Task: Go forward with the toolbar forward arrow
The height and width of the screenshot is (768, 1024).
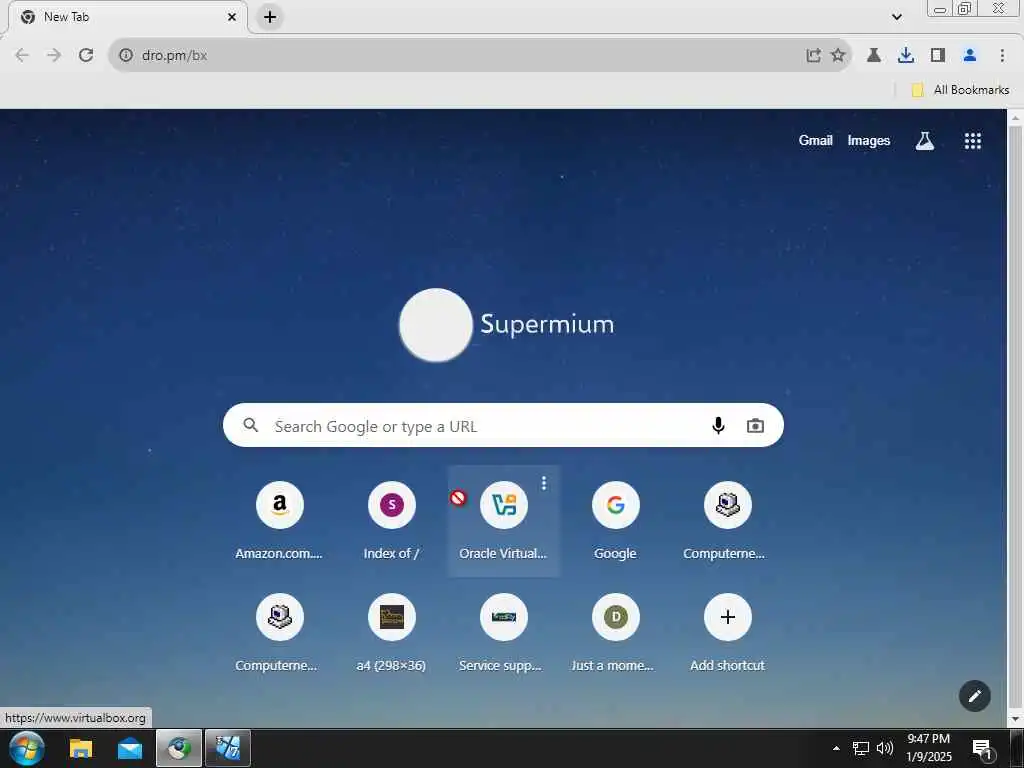Action: tap(54, 55)
